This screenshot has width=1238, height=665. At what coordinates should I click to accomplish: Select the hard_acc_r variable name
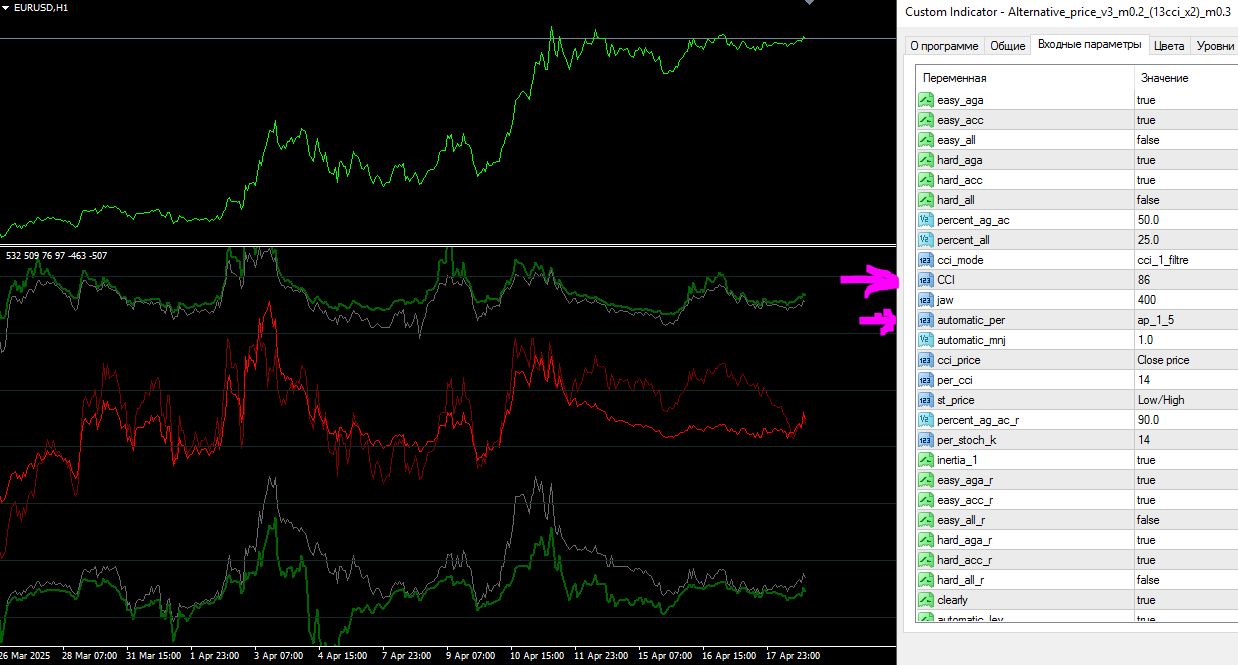[x=964, y=560]
